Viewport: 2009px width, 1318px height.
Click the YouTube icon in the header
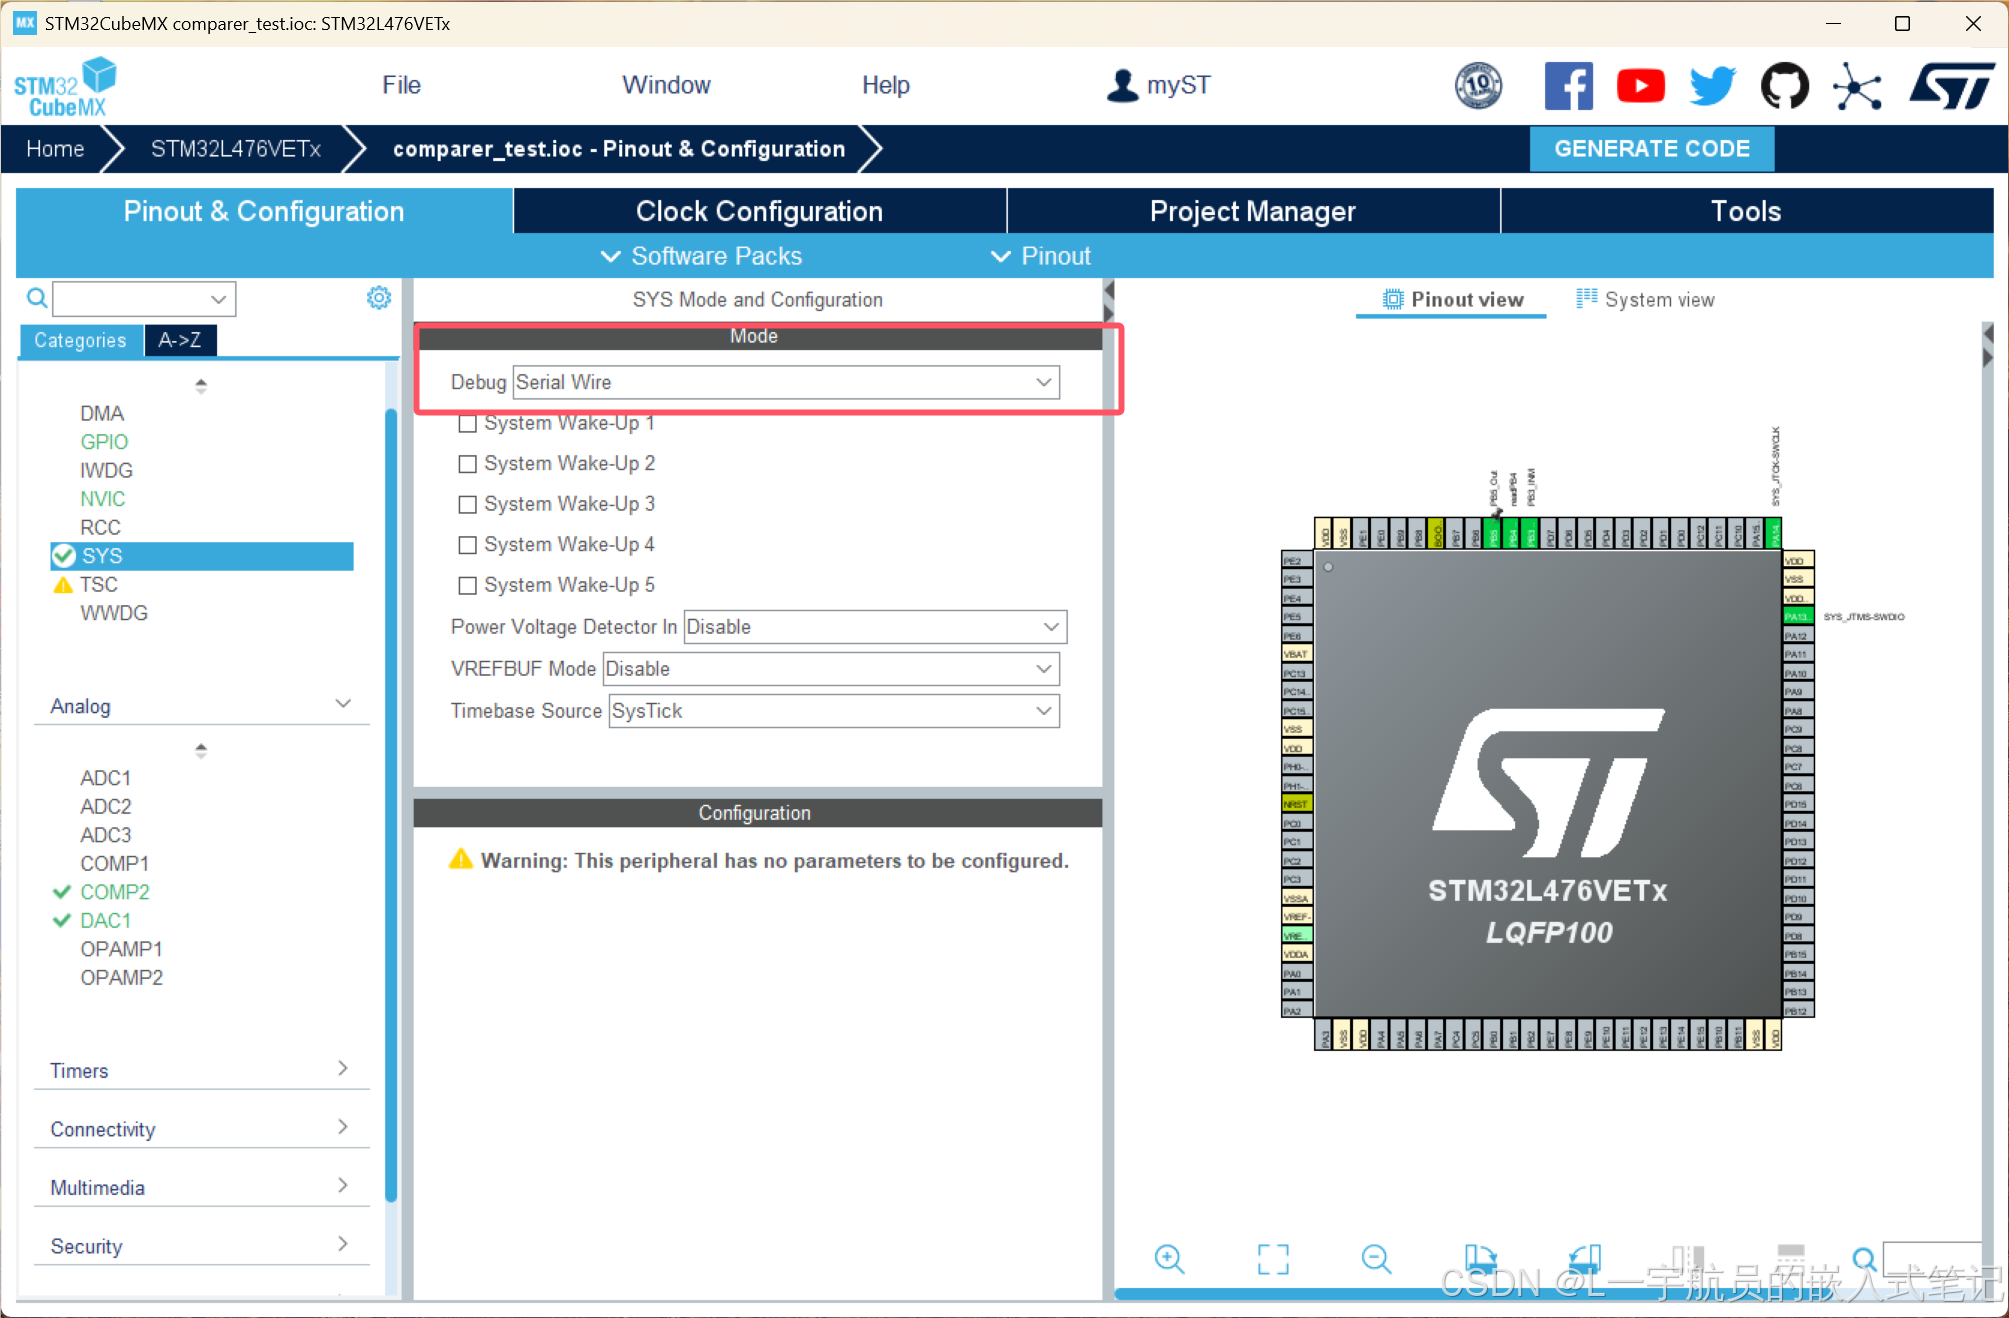(x=1640, y=86)
